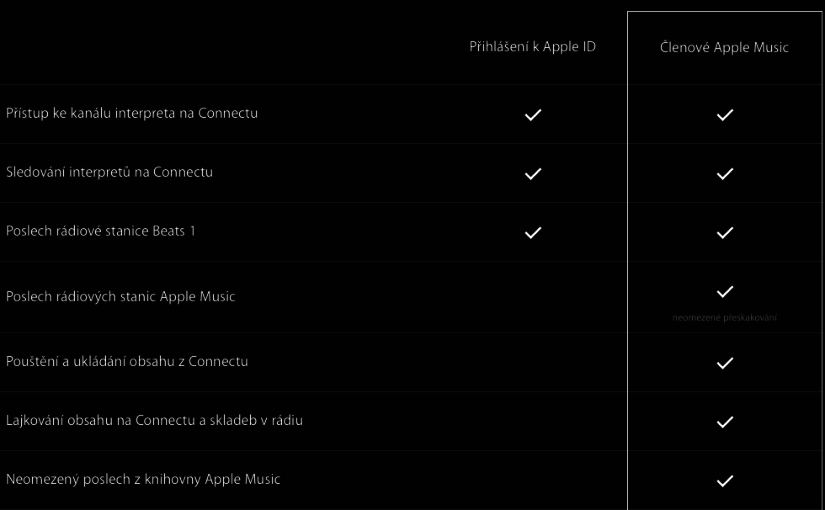825x510 pixels.
Task: Click Apple Music checkmark for Beats 1 radio
Action: click(726, 232)
